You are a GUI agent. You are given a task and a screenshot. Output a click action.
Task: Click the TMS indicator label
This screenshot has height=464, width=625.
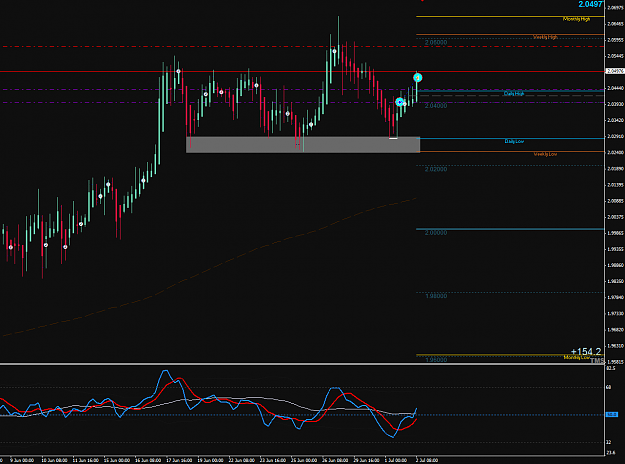click(597, 361)
